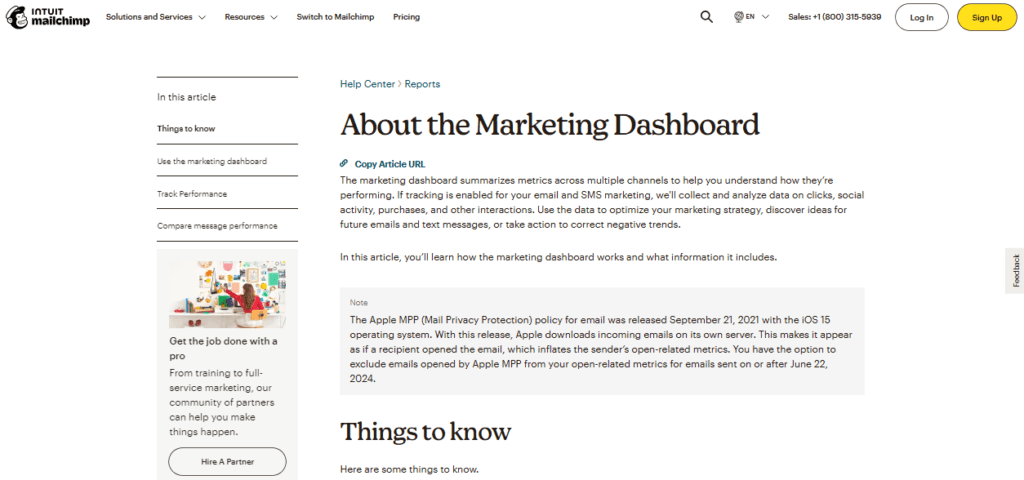Viewport: 1024px width, 480px height.
Task: Click the globe language icon
Action: [739, 17]
